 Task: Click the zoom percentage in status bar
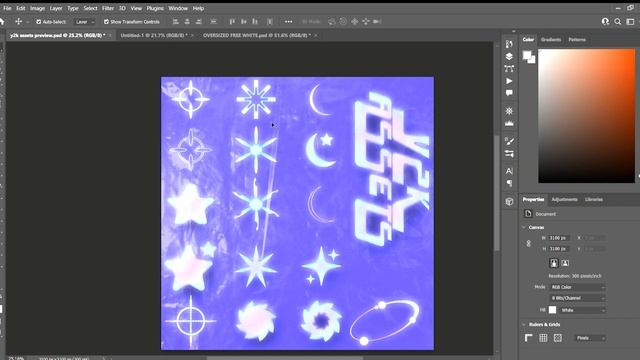(16, 358)
